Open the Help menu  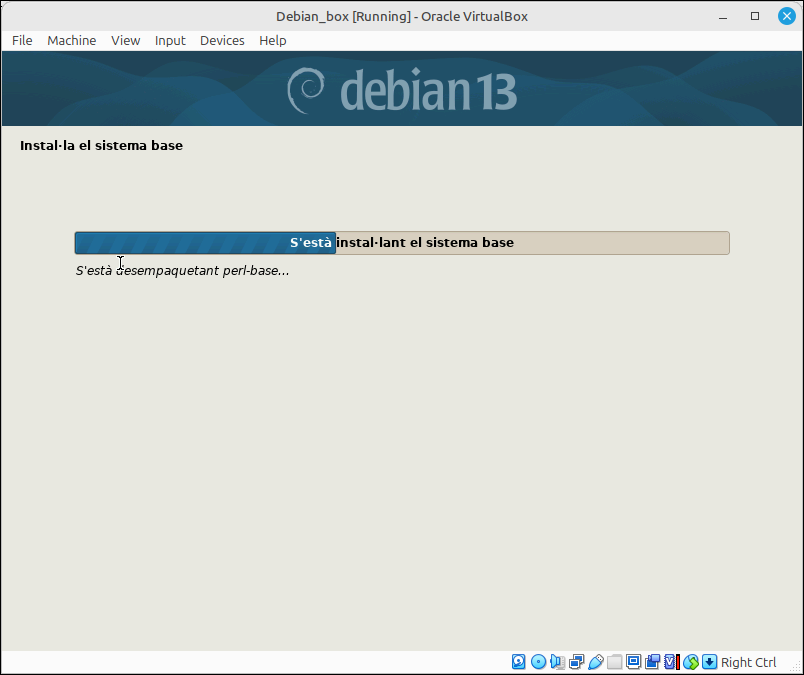tap(273, 41)
